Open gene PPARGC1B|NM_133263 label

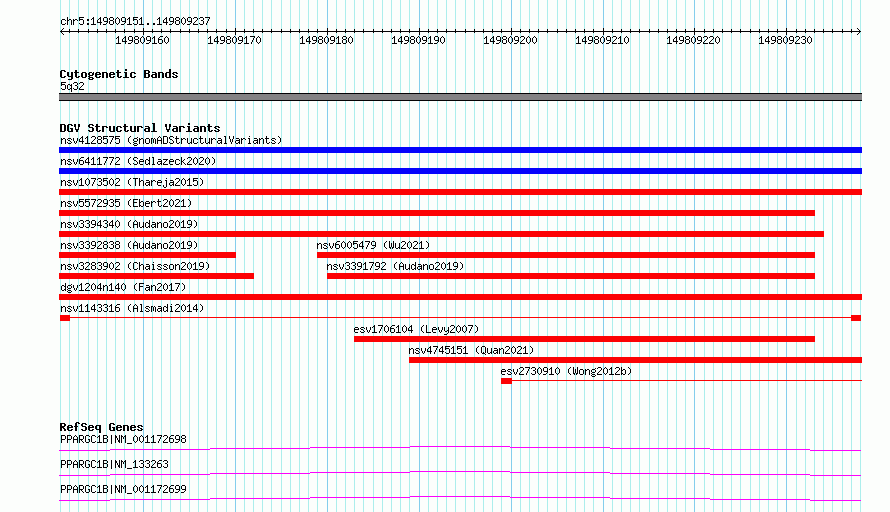[x=114, y=464]
